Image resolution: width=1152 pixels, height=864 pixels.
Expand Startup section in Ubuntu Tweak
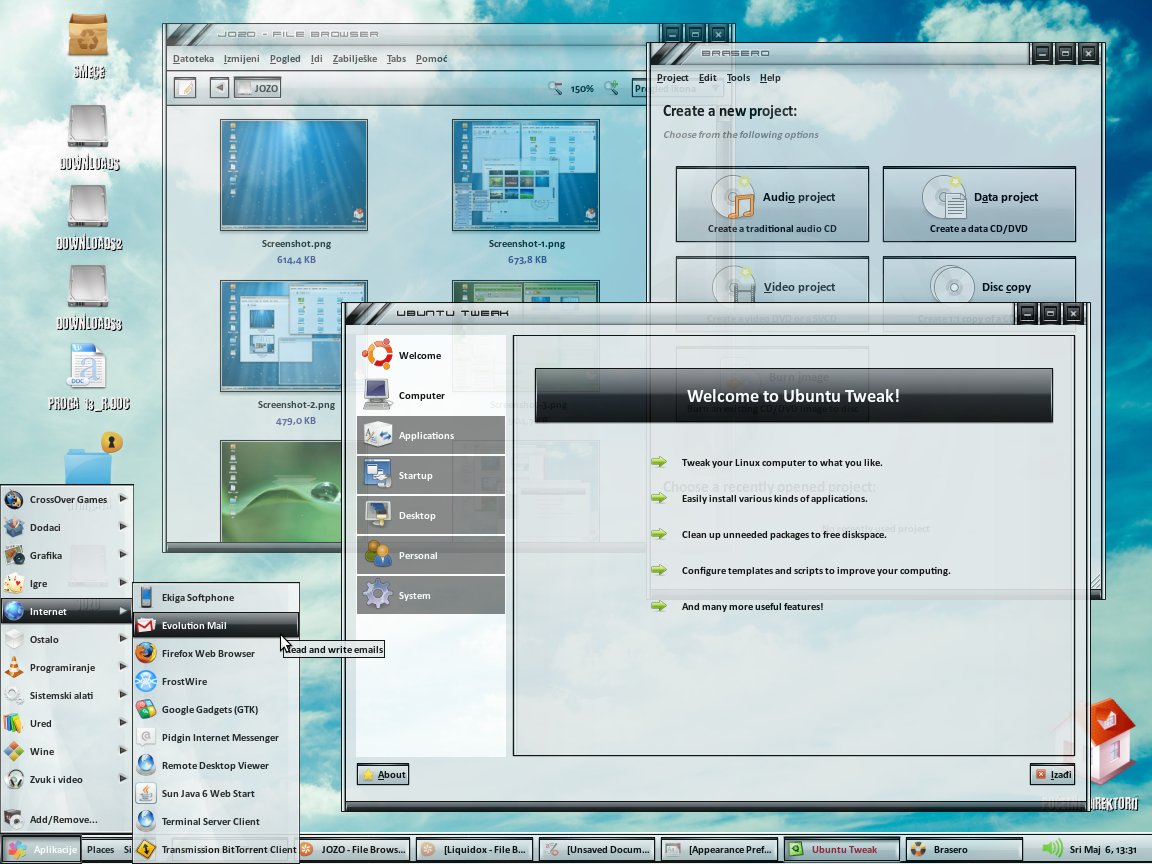point(431,475)
